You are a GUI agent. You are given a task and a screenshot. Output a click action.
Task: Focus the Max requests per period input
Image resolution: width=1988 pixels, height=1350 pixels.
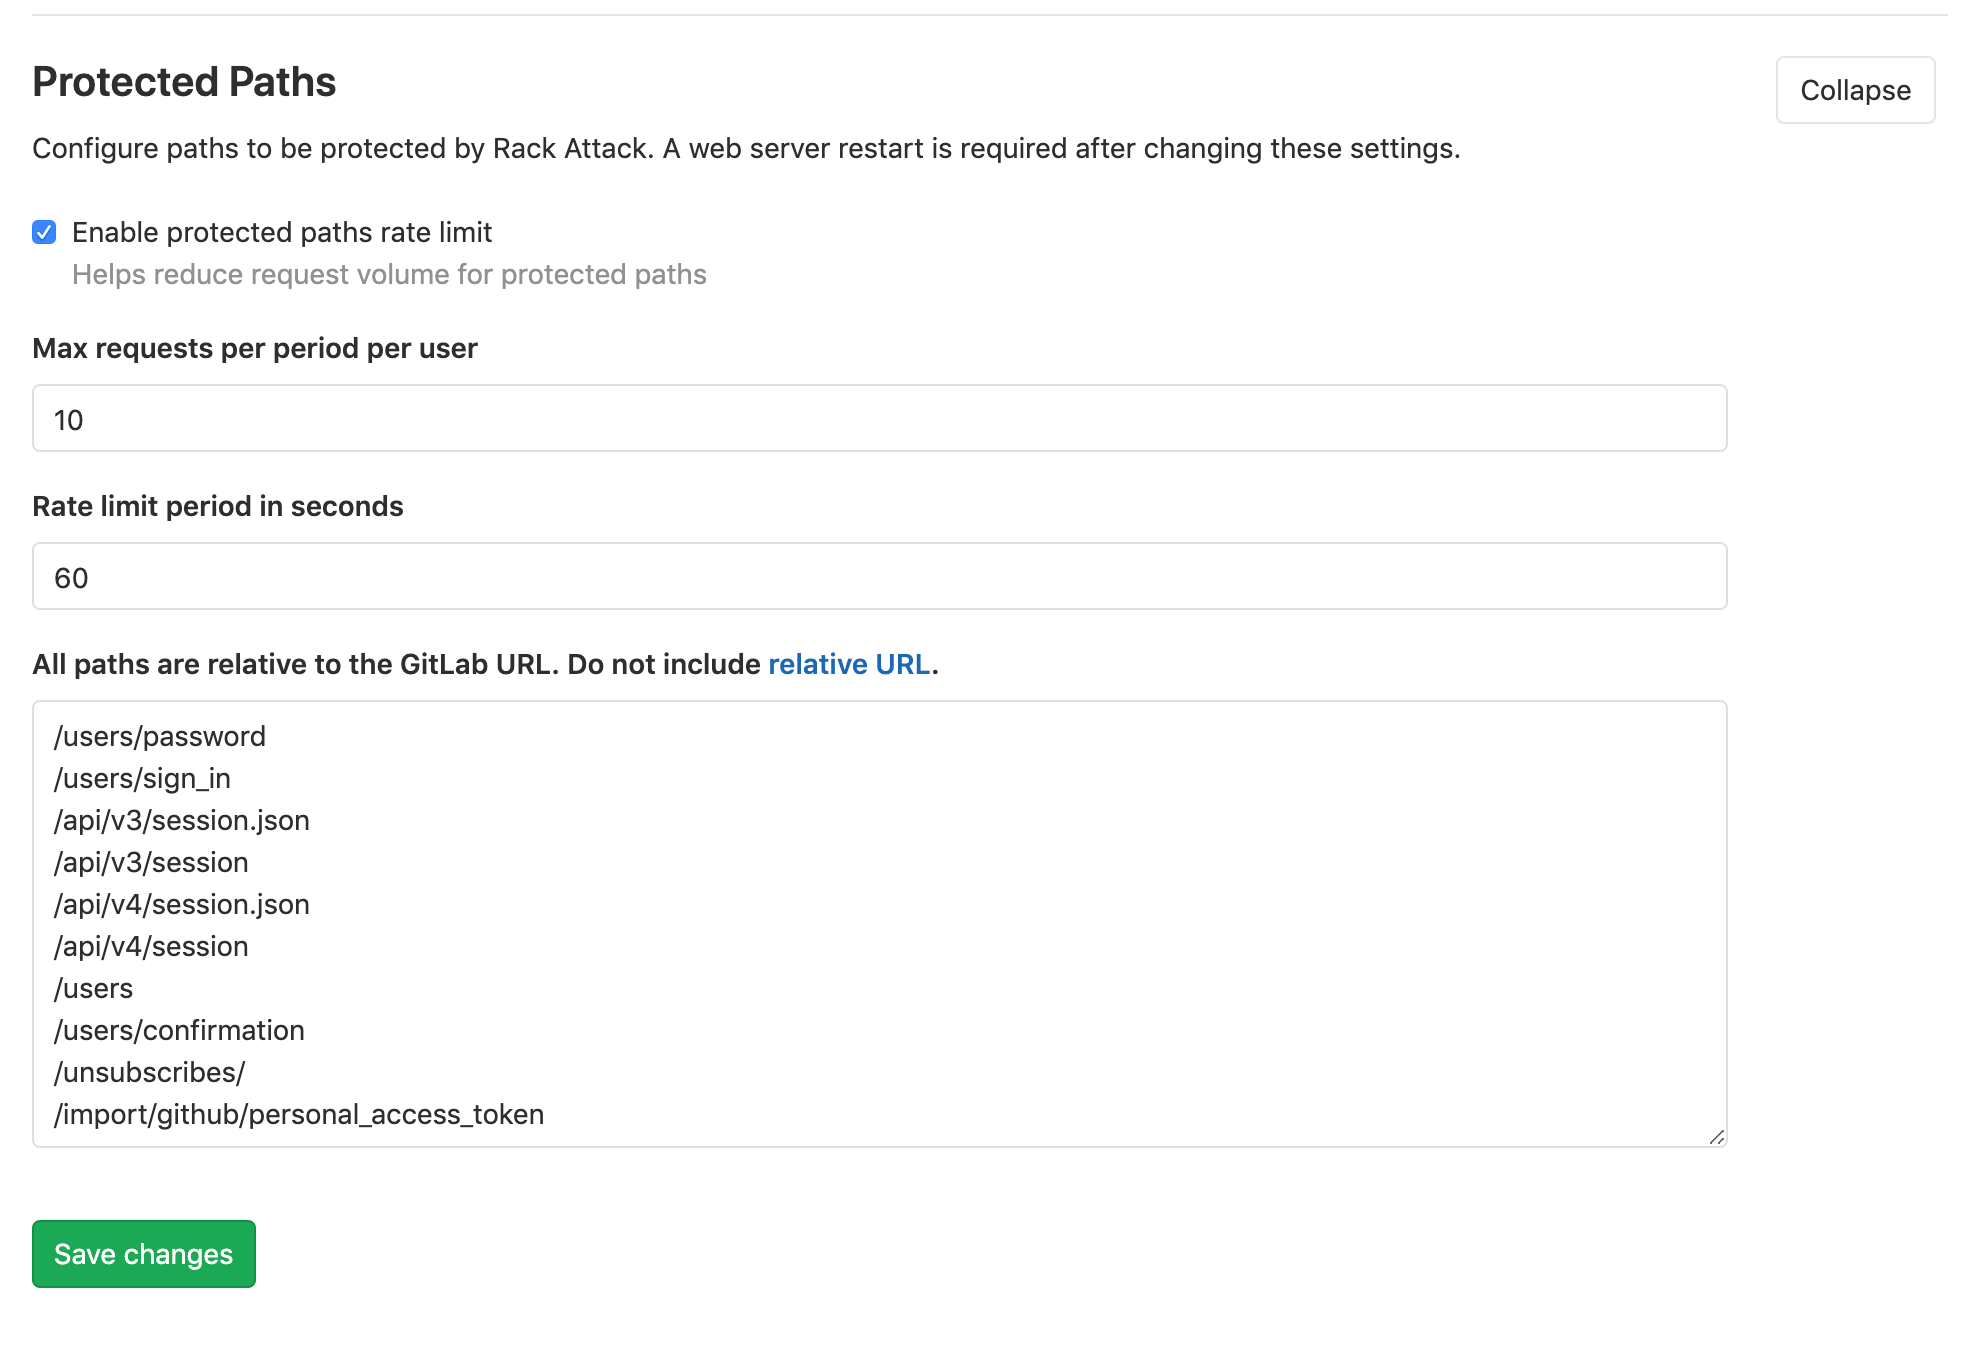(x=878, y=418)
